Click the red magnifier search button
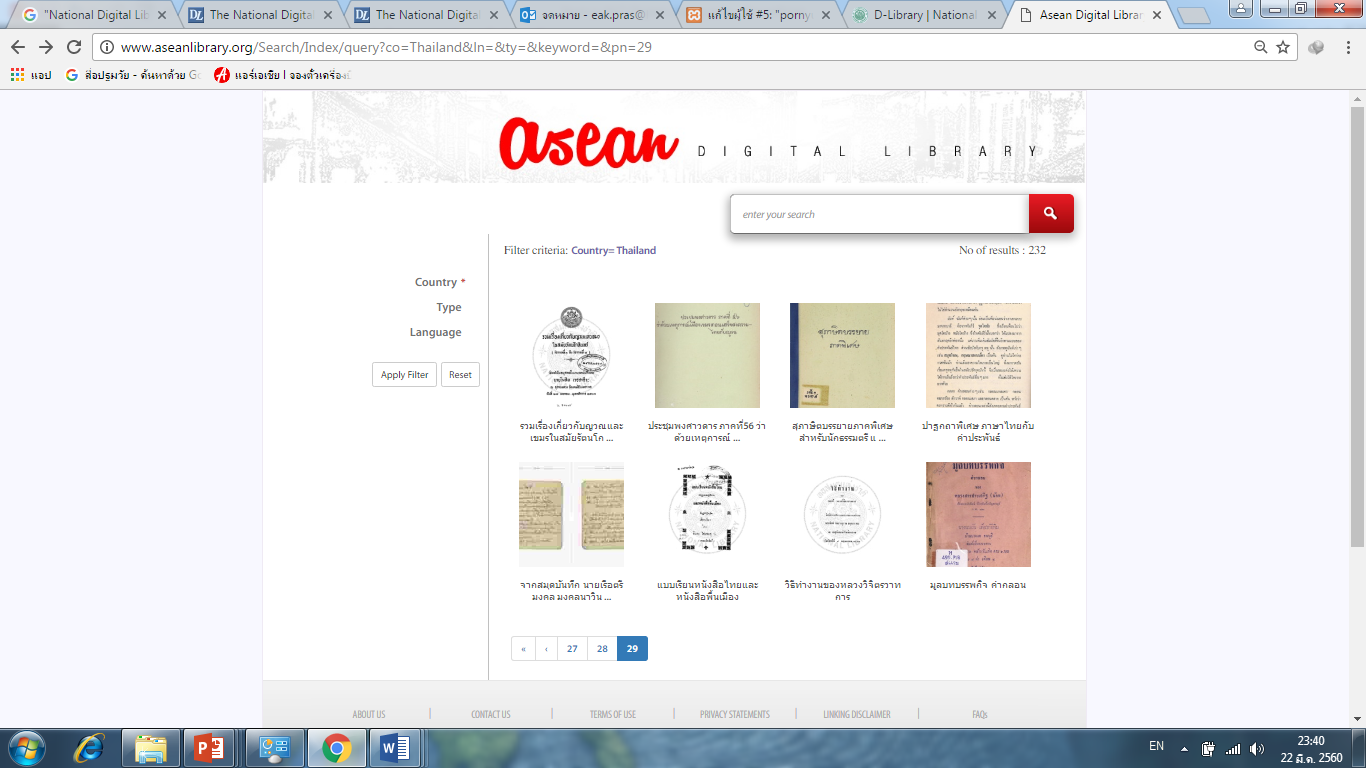Screen dimensions: 1366x768 (1050, 213)
